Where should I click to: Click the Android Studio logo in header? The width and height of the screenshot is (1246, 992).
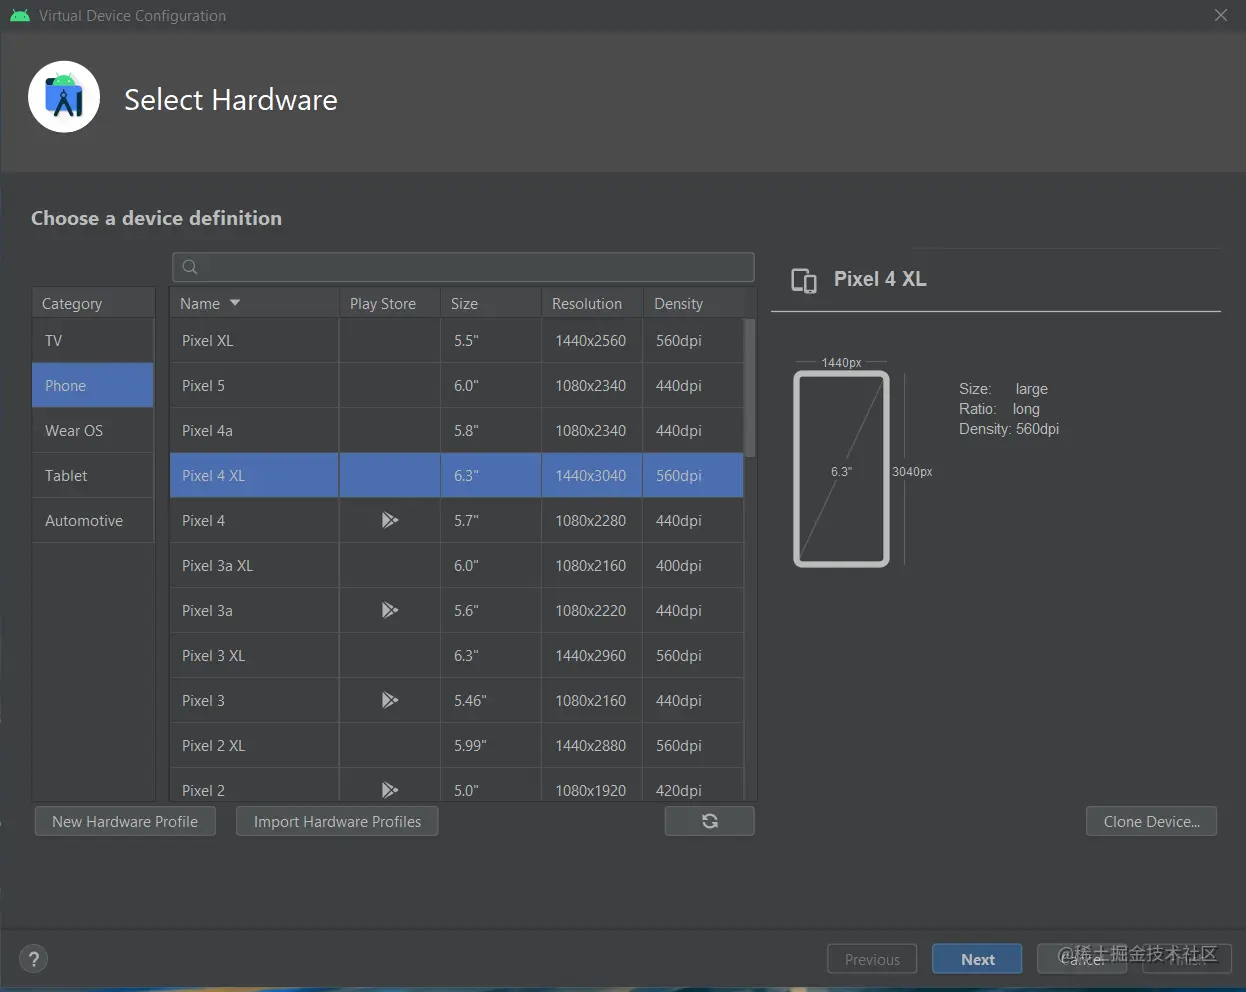64,97
